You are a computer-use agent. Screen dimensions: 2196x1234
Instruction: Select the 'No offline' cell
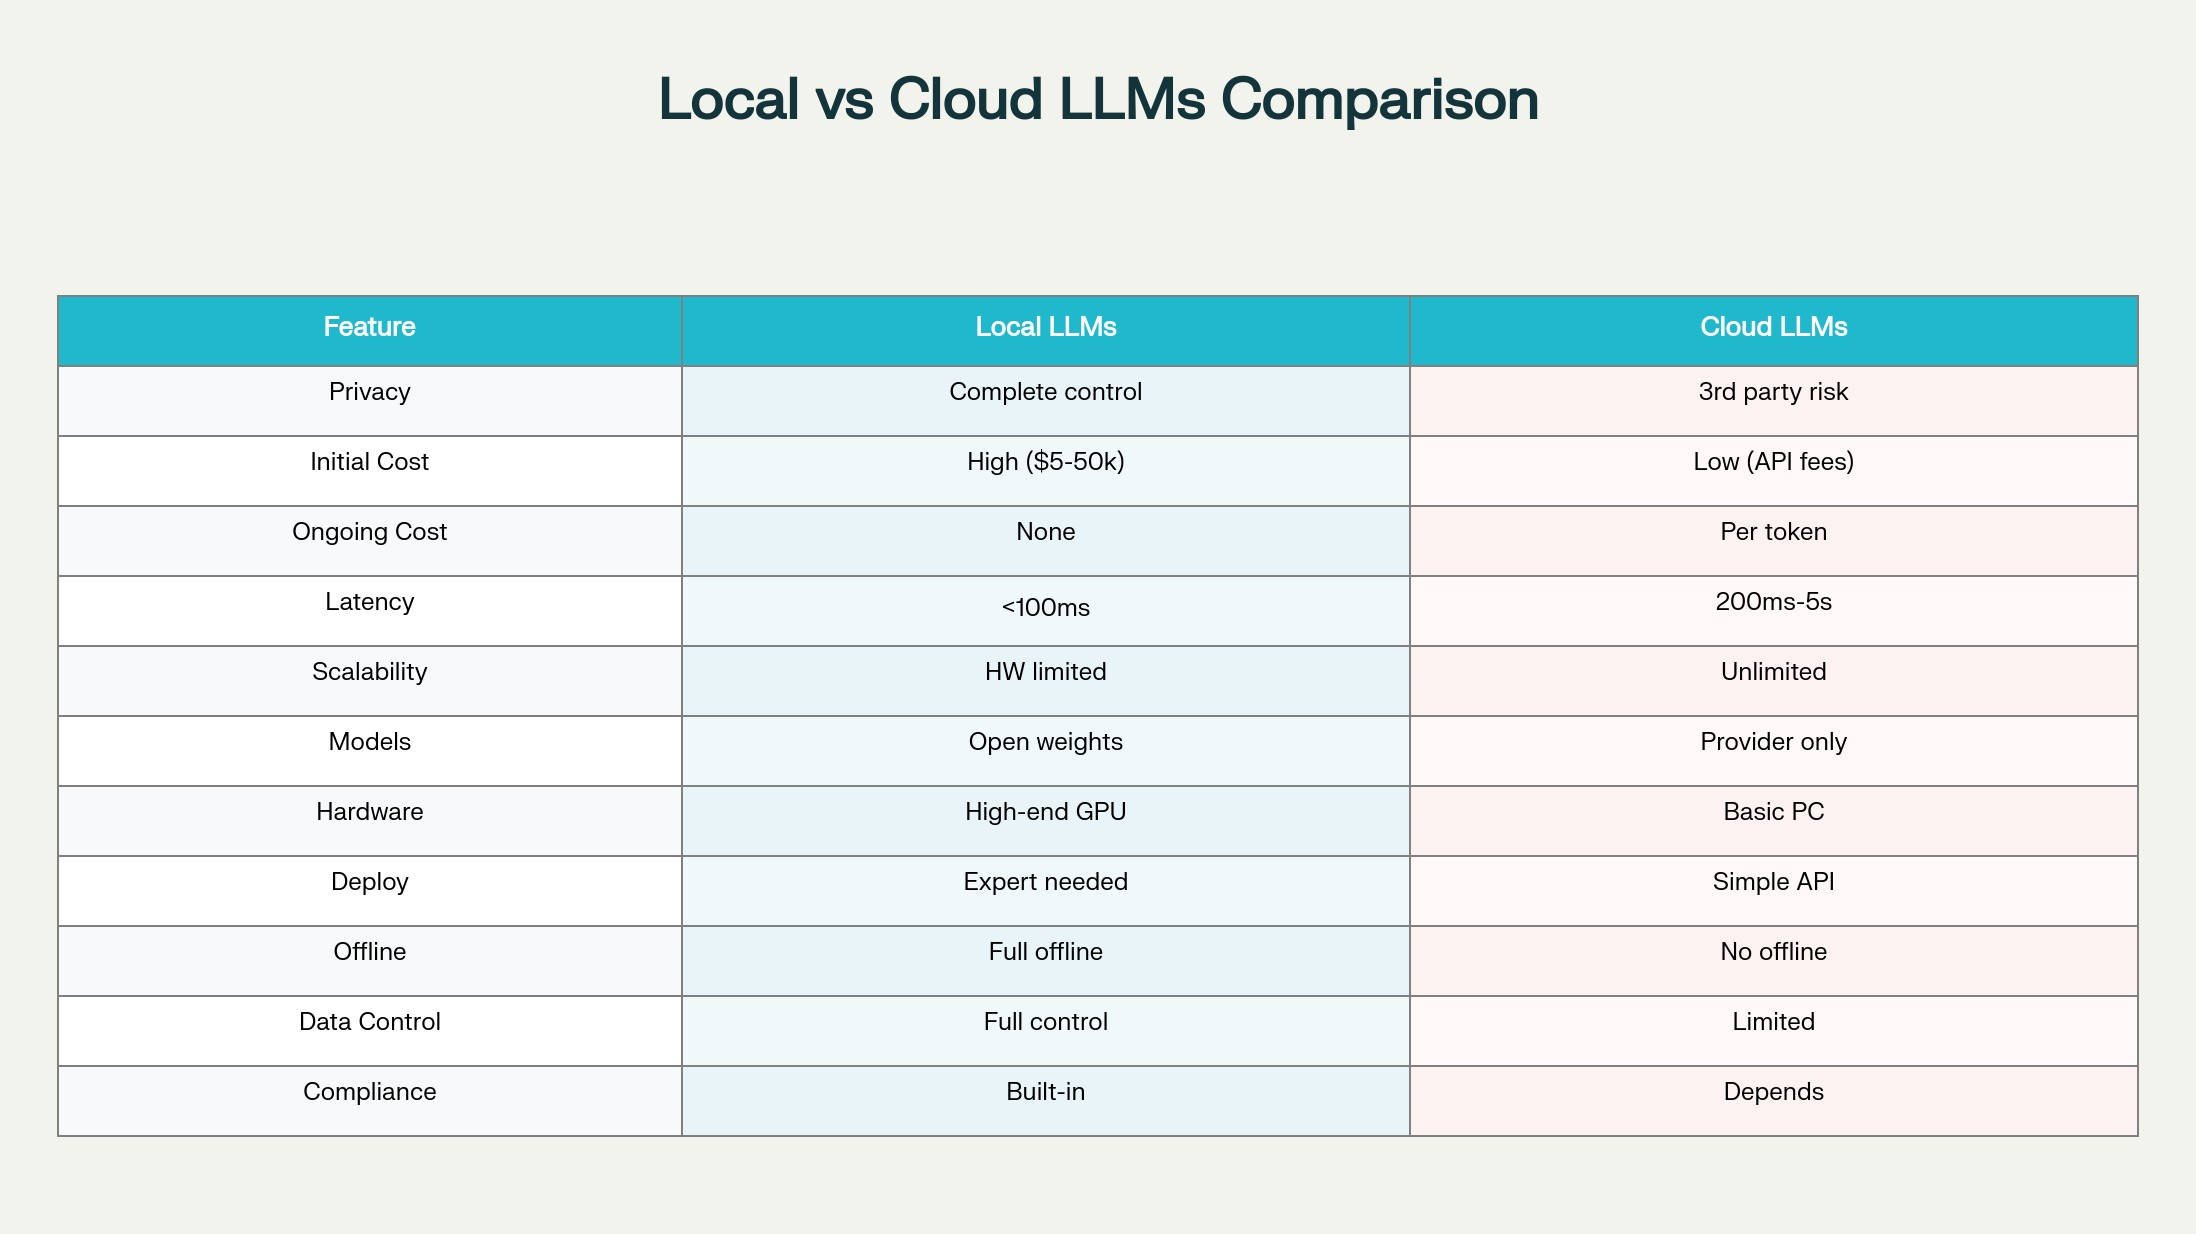point(1773,952)
